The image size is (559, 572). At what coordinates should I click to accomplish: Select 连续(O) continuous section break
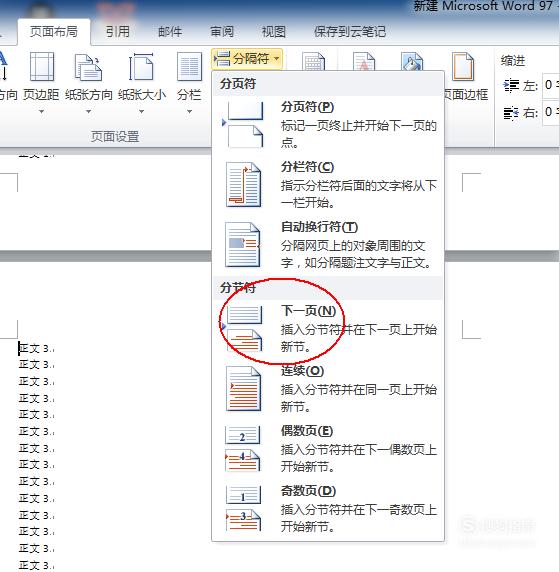pyautogui.click(x=328, y=389)
